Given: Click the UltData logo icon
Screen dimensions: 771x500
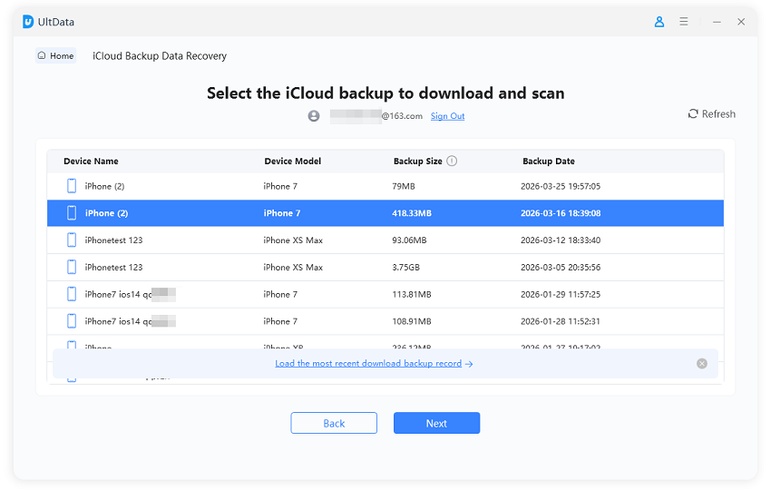Looking at the screenshot, I should (28, 22).
